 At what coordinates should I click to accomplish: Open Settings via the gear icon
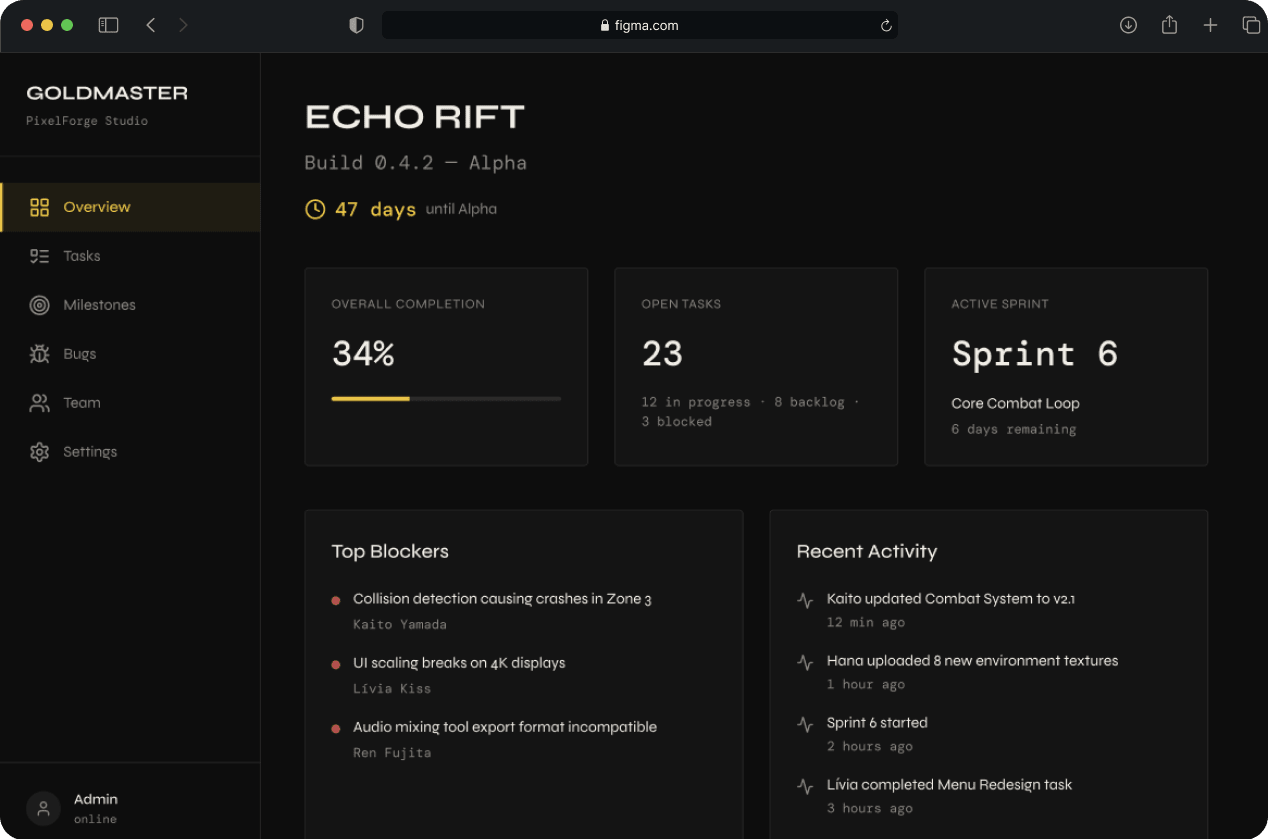click(39, 451)
